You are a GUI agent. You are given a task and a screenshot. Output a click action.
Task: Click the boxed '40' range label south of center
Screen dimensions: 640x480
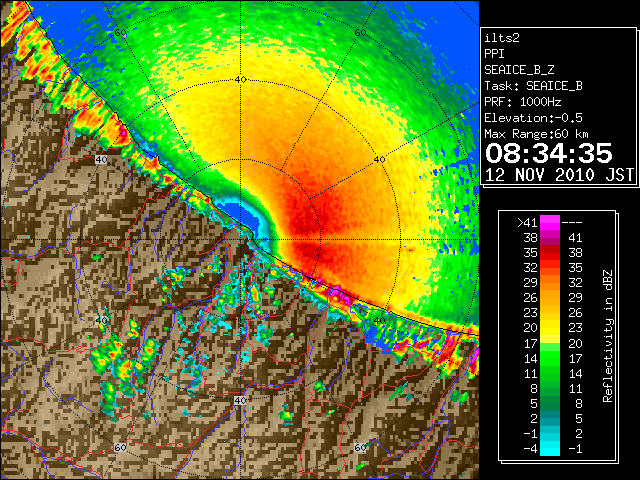(240, 400)
